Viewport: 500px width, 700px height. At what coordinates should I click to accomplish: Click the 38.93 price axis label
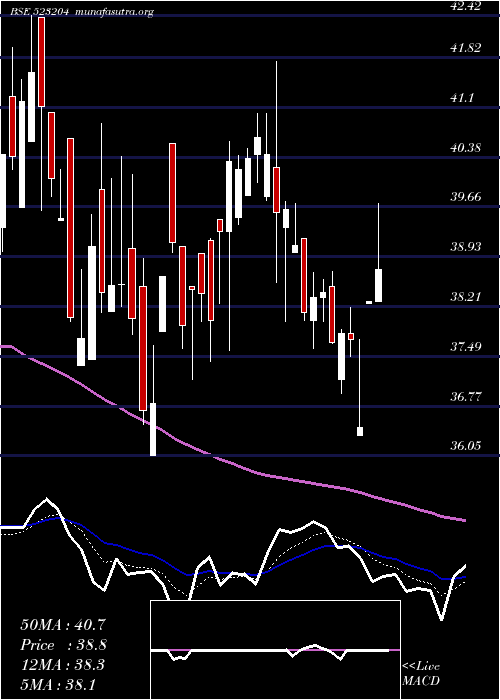pyautogui.click(x=465, y=247)
